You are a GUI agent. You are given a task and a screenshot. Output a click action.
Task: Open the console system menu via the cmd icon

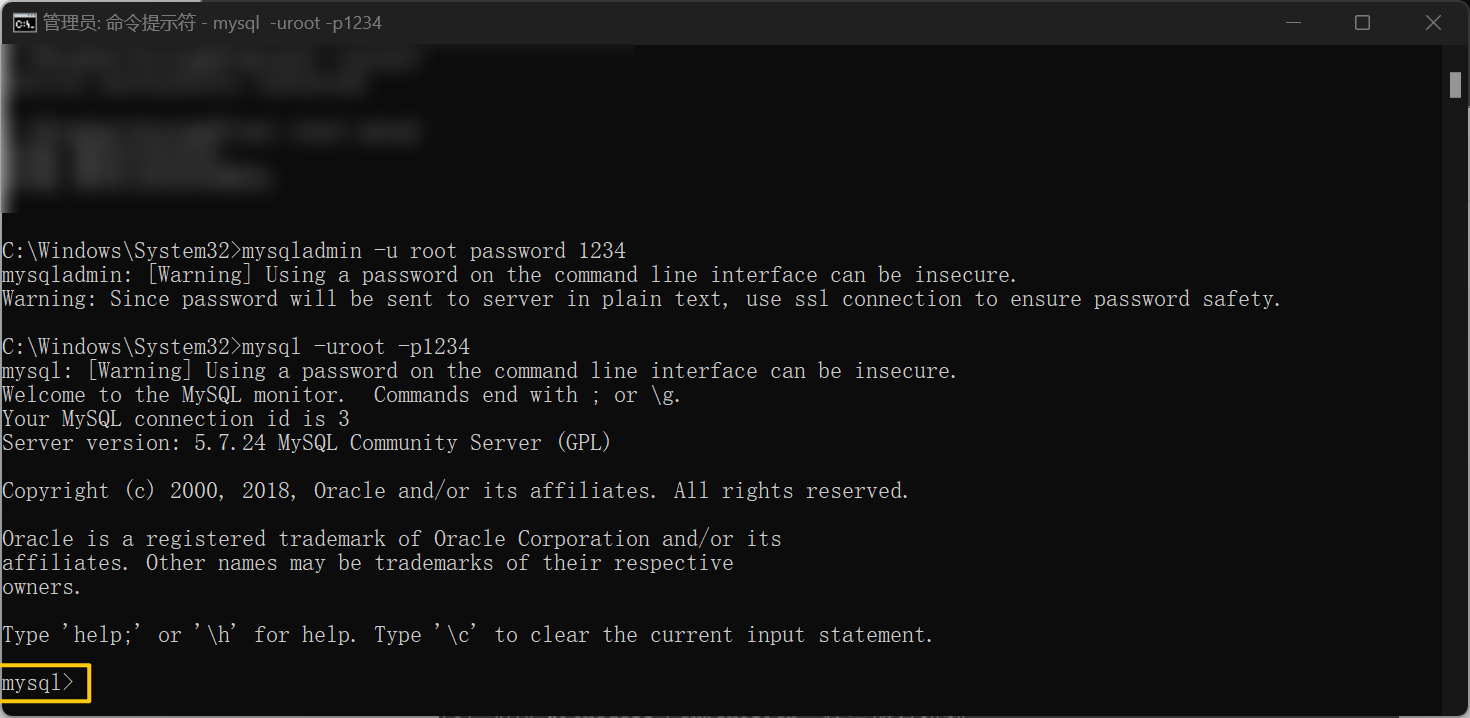tap(23, 21)
